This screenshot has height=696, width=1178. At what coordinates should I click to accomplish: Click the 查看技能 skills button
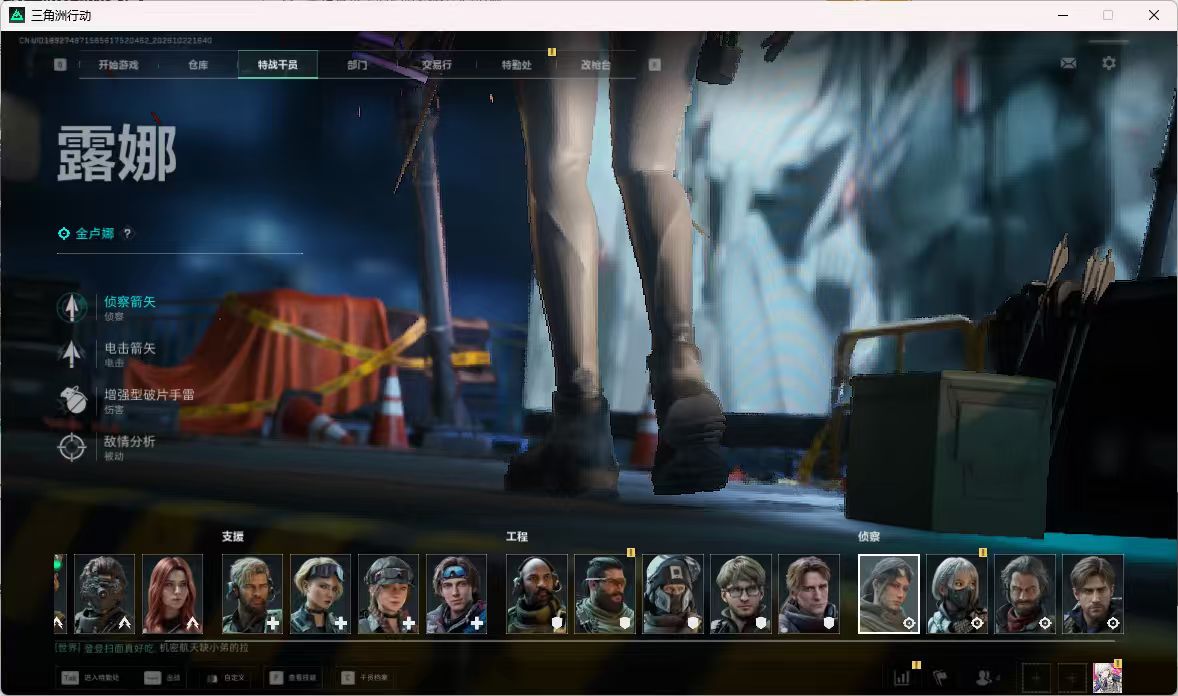(293, 678)
